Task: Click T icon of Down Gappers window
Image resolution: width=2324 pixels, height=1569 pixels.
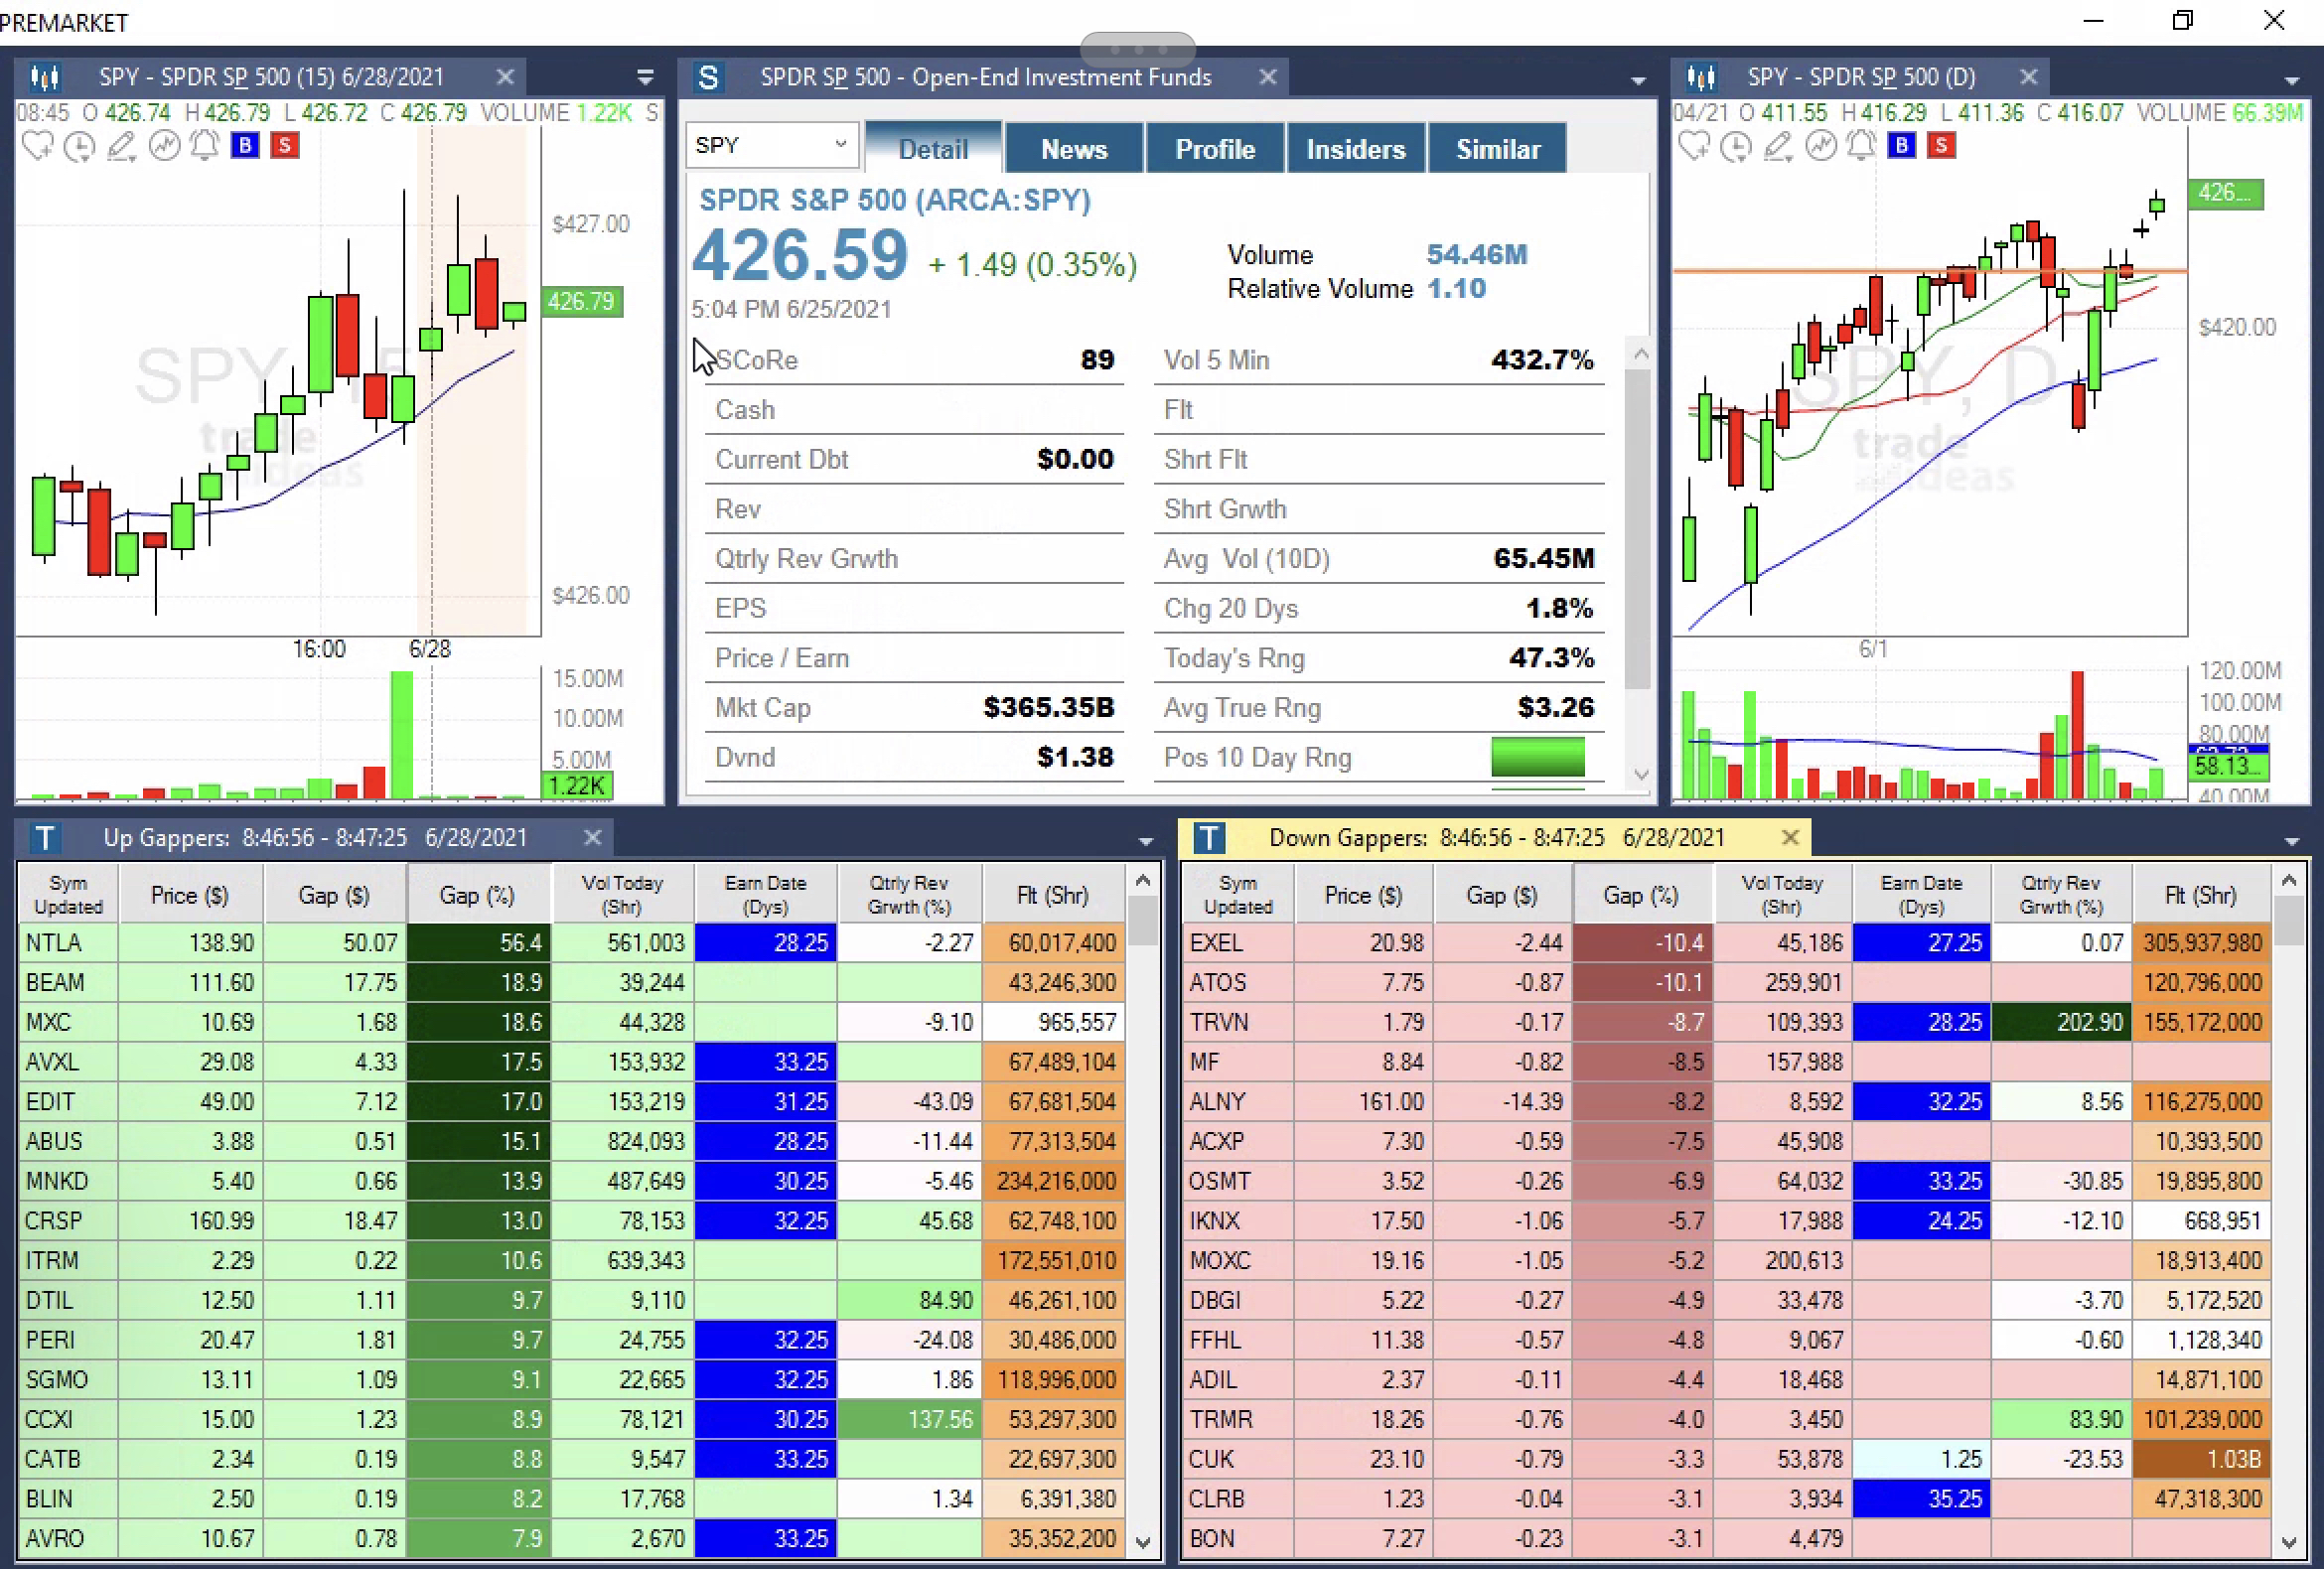Action: click(1209, 837)
